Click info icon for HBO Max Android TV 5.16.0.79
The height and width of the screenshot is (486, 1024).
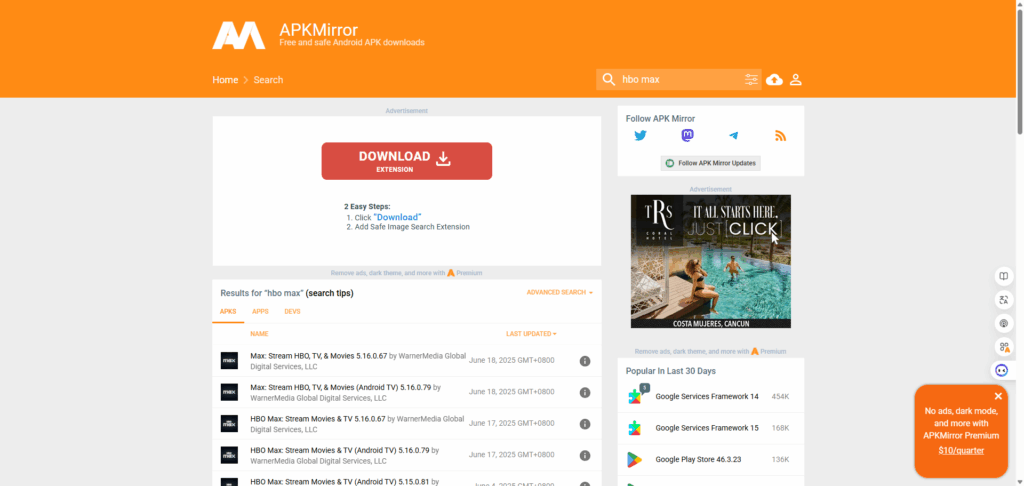(585, 455)
